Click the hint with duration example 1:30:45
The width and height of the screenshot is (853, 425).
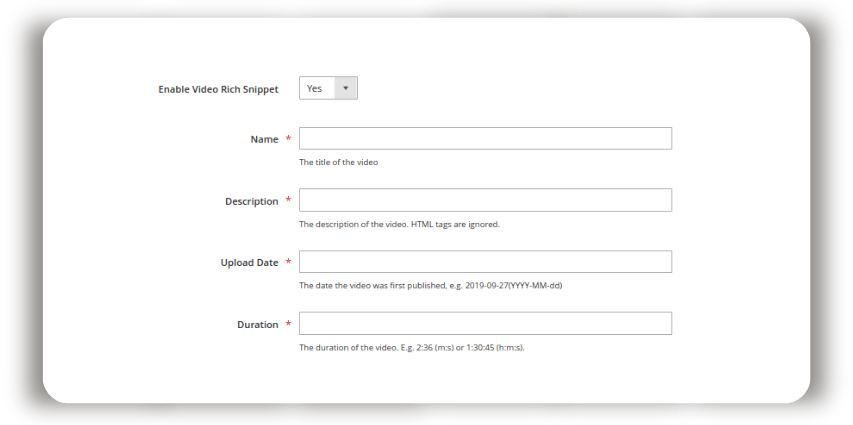pos(412,347)
